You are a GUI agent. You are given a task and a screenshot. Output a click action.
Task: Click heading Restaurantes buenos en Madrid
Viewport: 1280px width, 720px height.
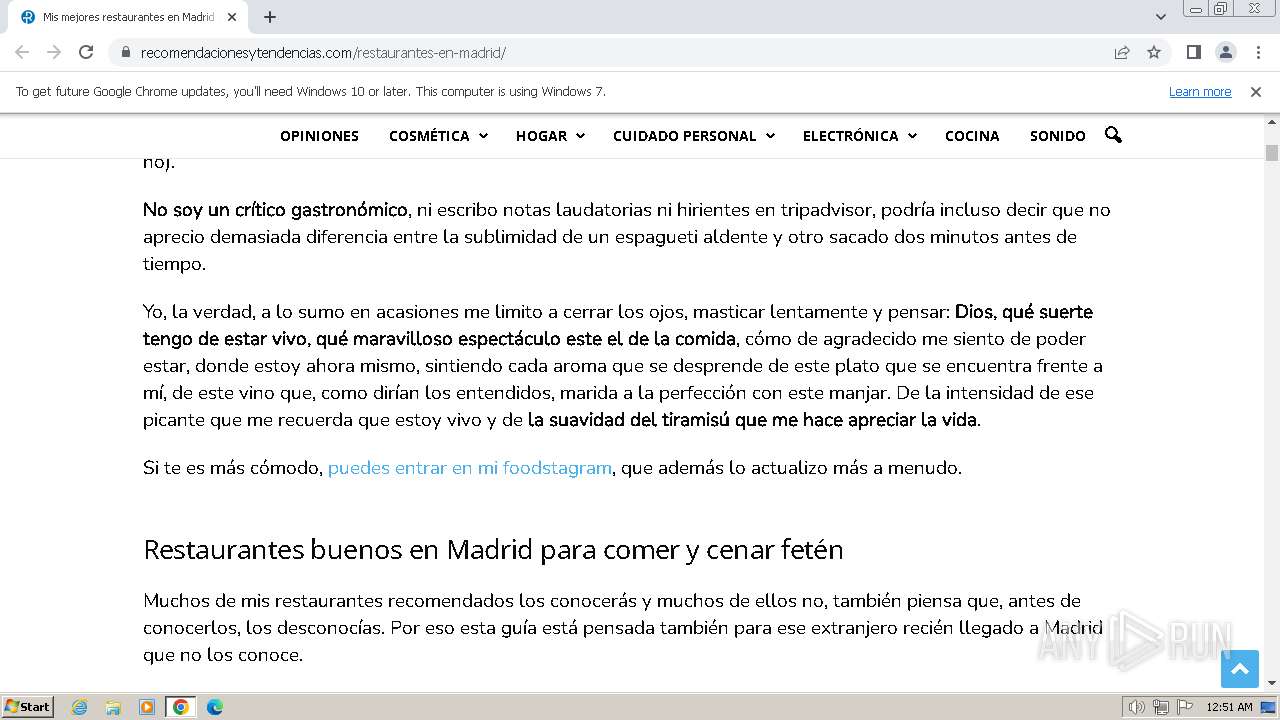coord(493,550)
